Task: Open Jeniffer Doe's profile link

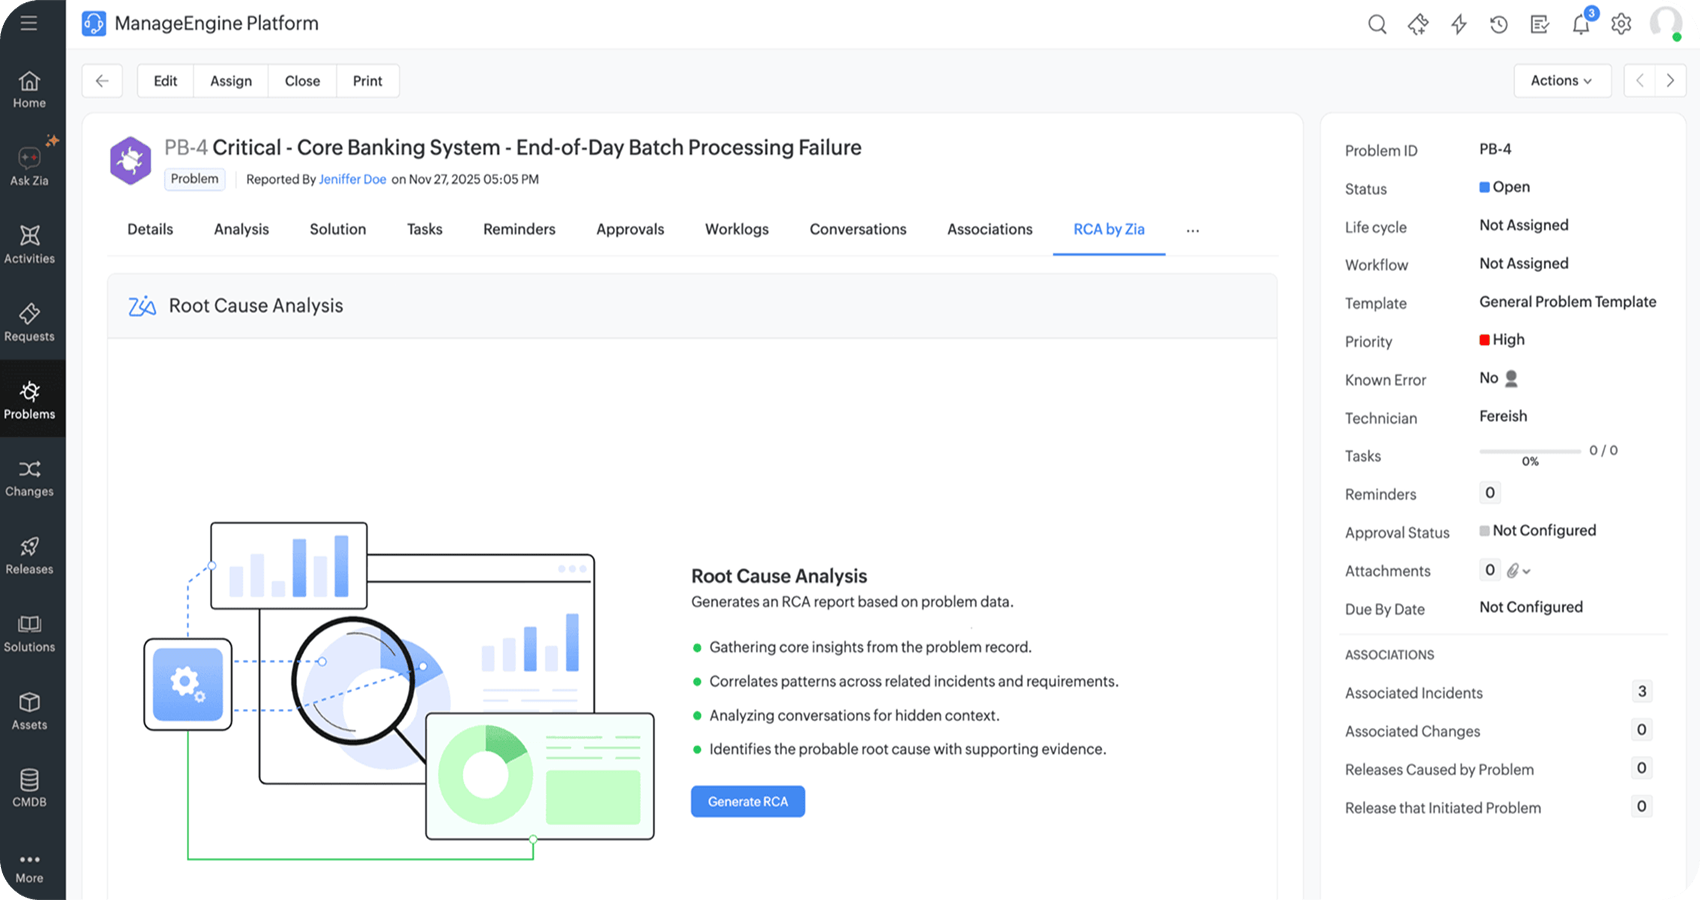Action: pyautogui.click(x=352, y=179)
